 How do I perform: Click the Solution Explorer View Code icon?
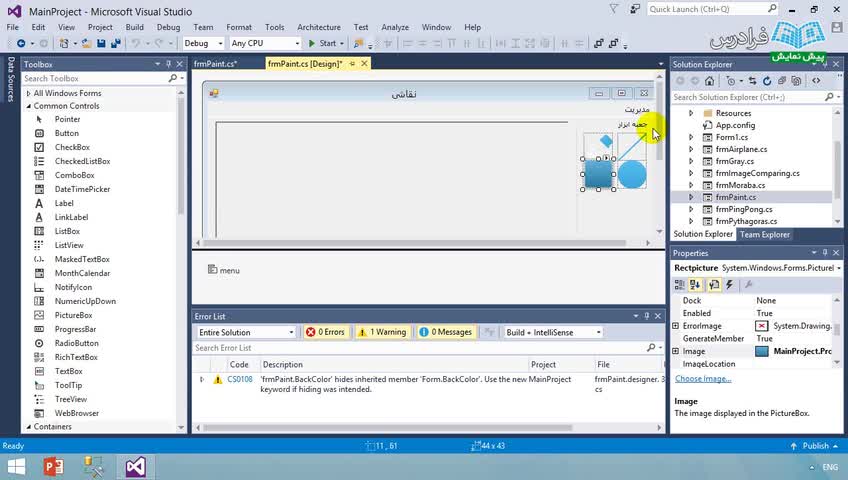tap(816, 81)
